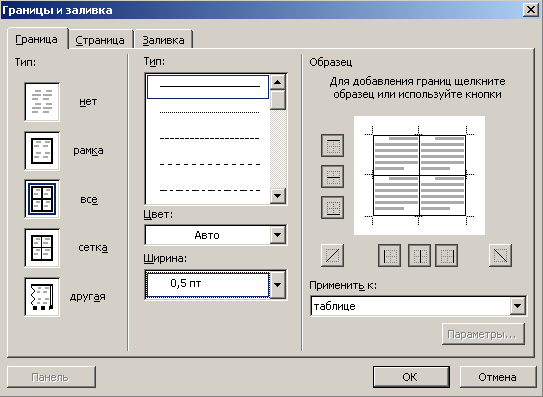Close the Границы и заливка dialog
Image resolution: width=543 pixels, height=397 pixels.
pyautogui.click(x=531, y=10)
